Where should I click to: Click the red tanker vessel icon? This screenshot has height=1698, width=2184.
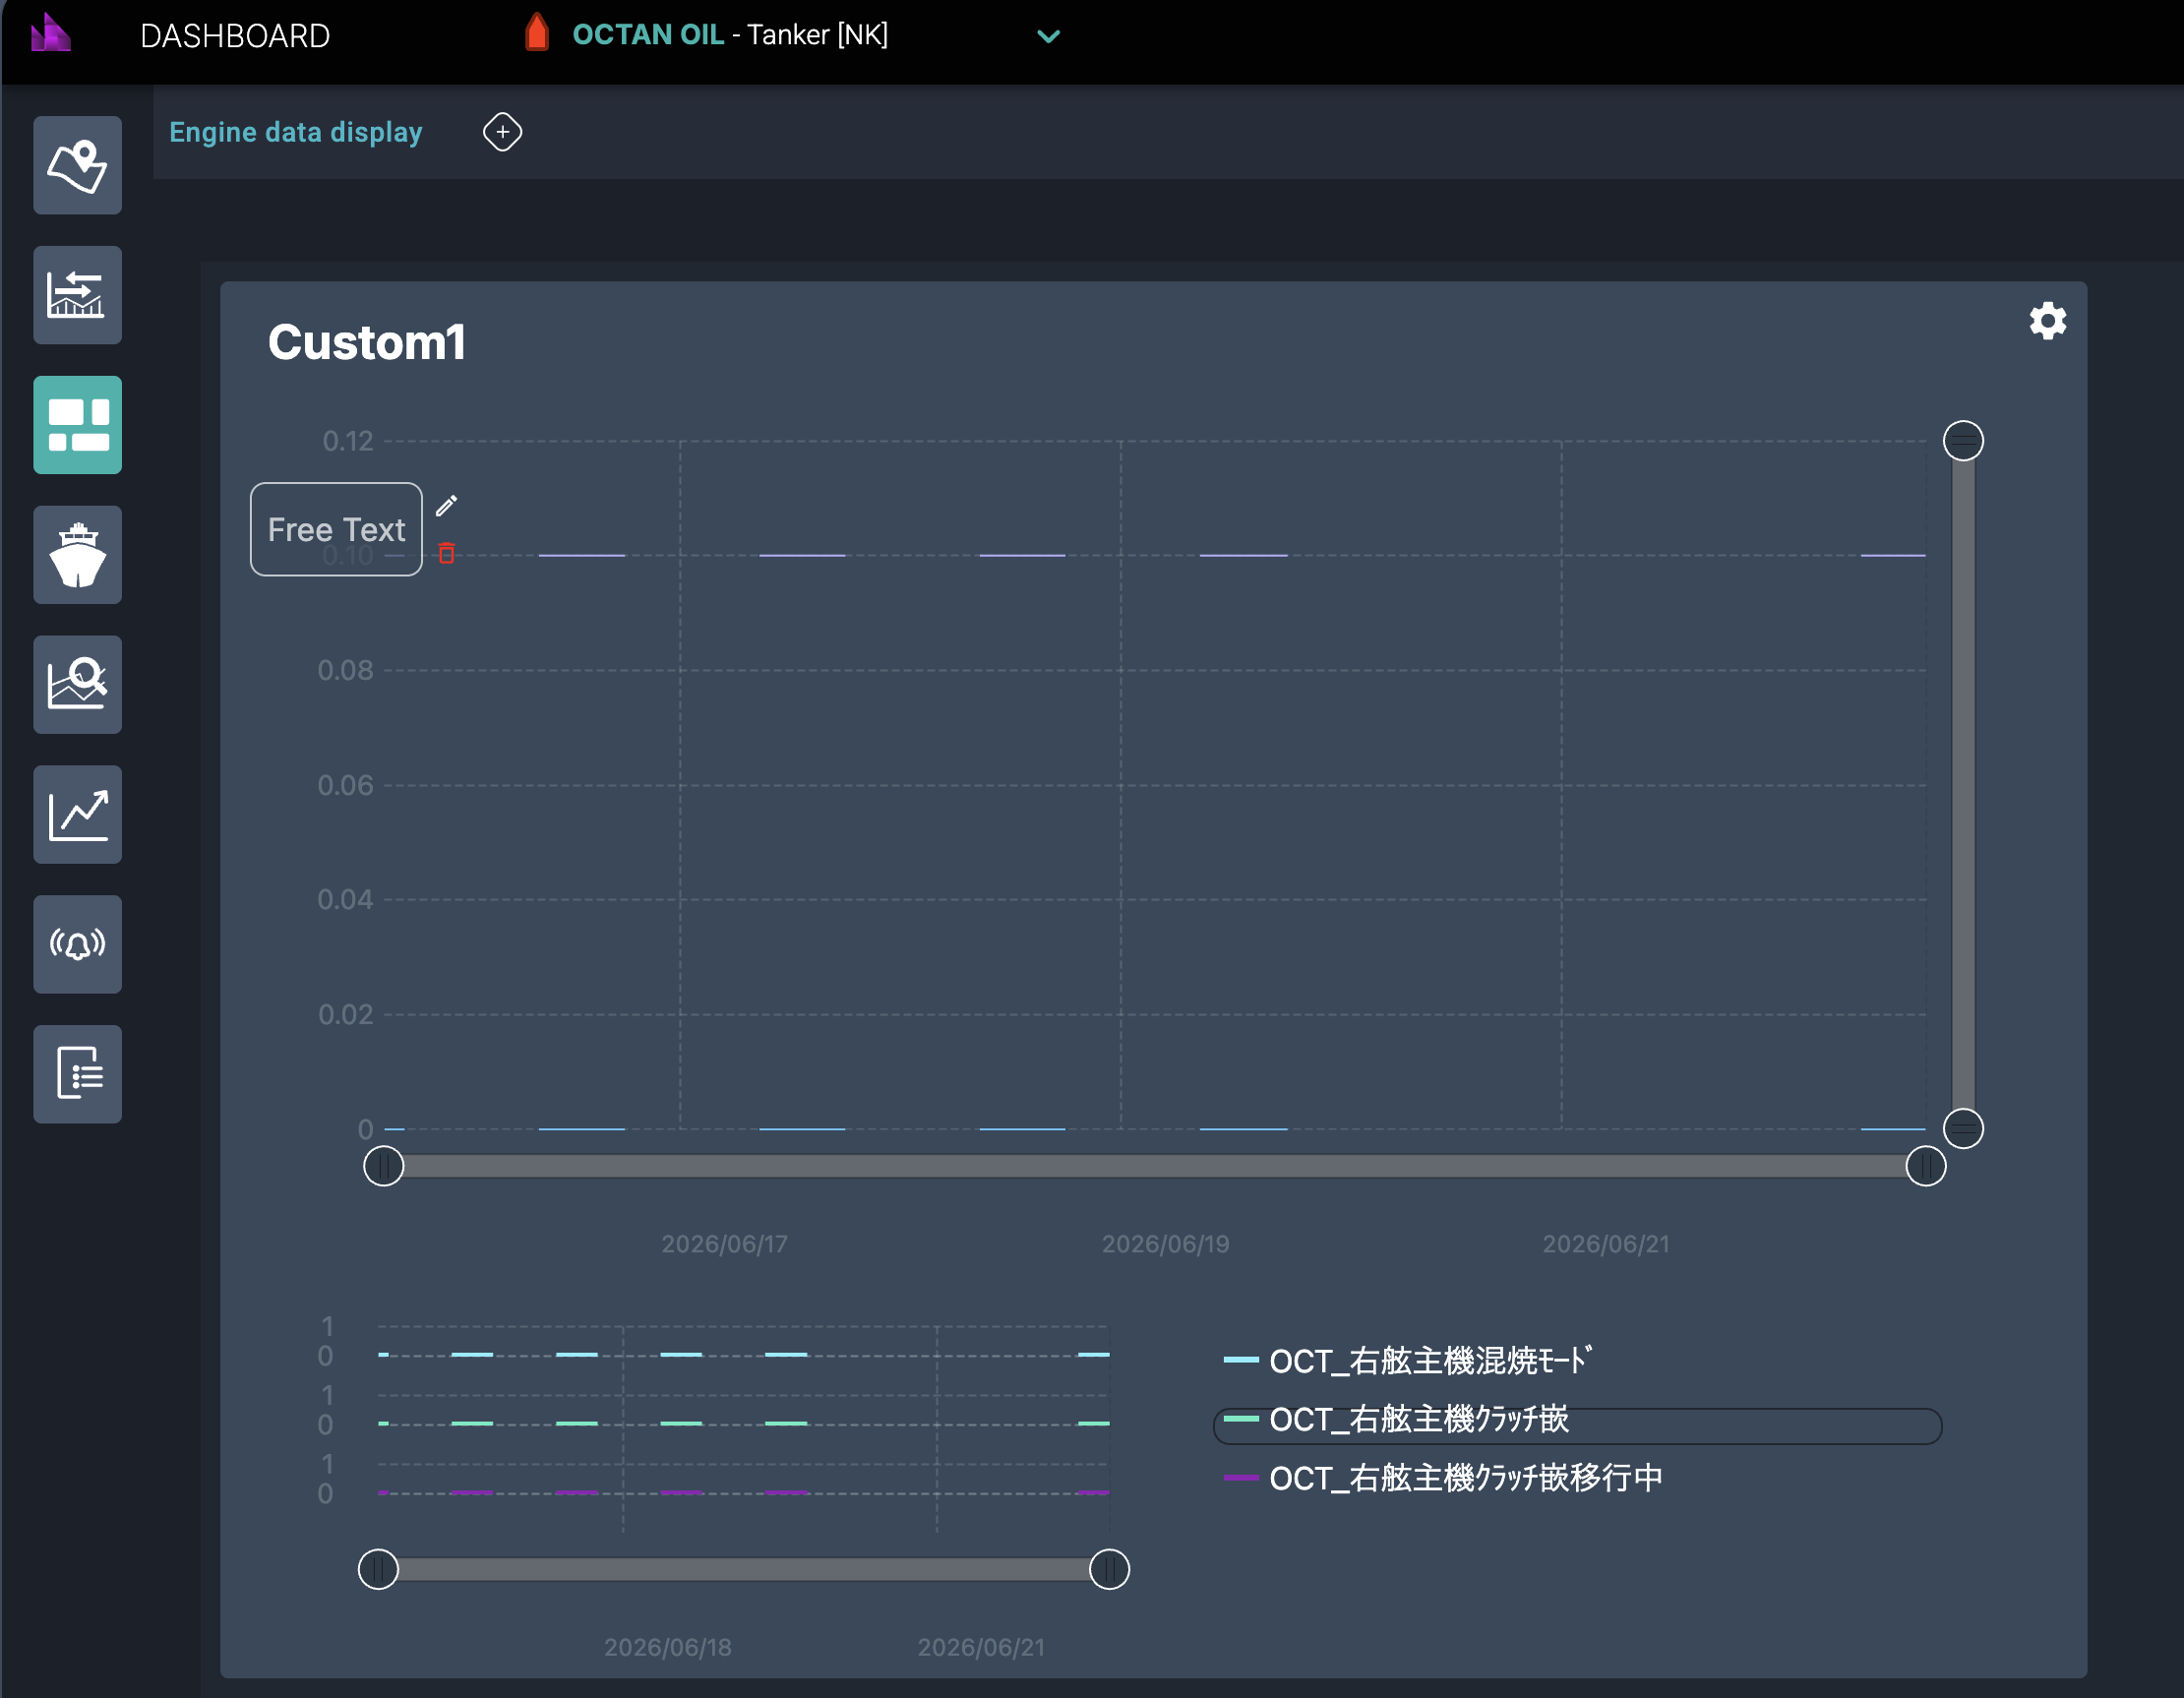click(x=537, y=33)
